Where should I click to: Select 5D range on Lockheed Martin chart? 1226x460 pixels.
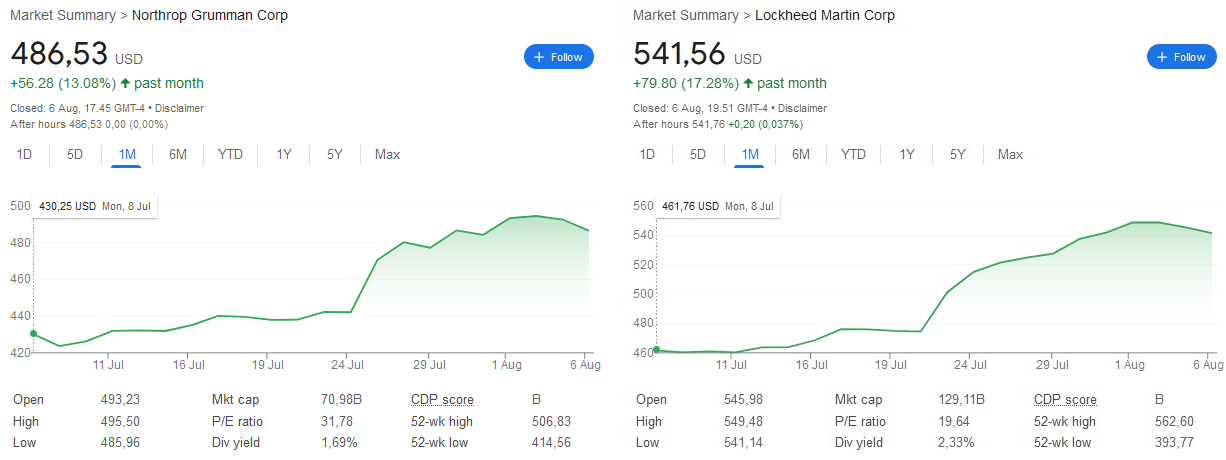698,154
